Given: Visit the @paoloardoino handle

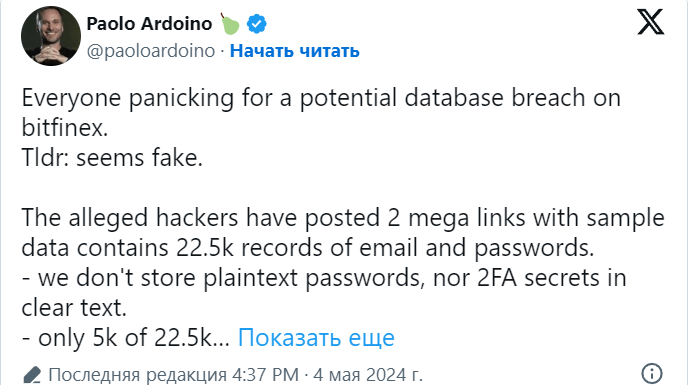Looking at the screenshot, I should tap(151, 51).
